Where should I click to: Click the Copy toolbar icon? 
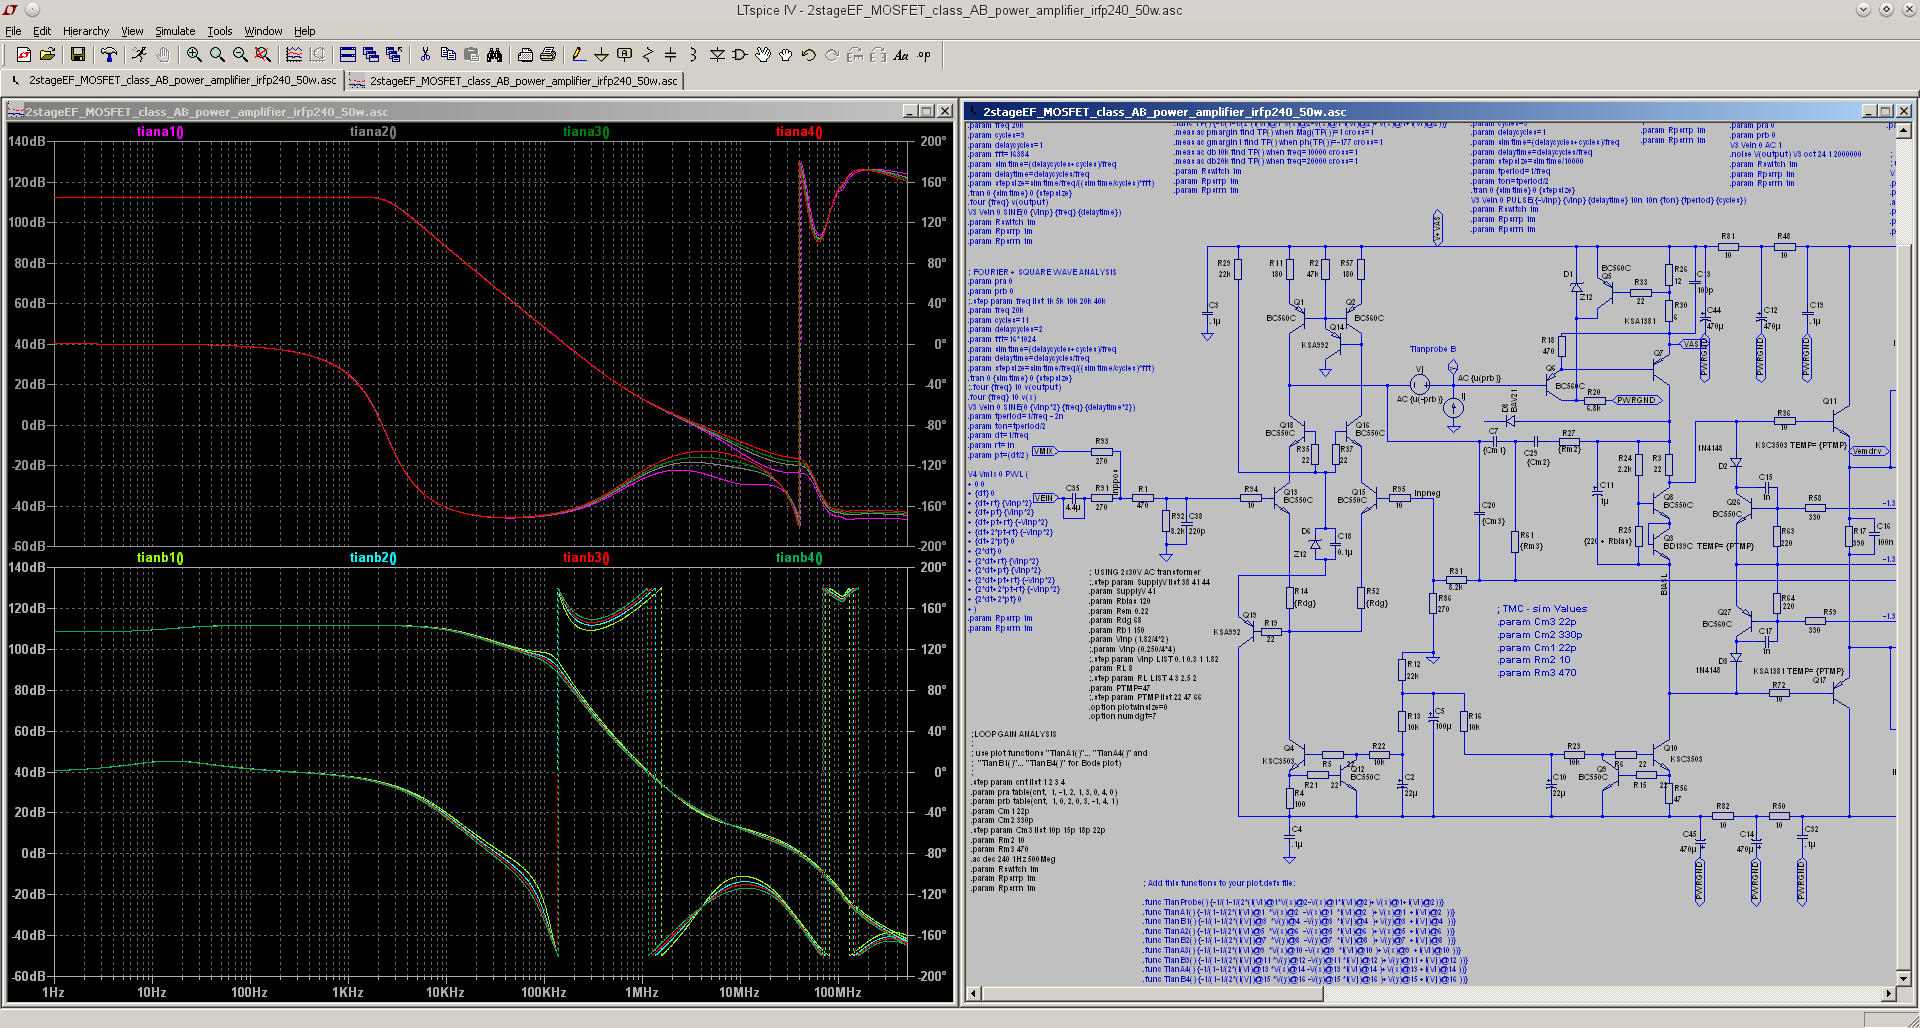tap(448, 55)
